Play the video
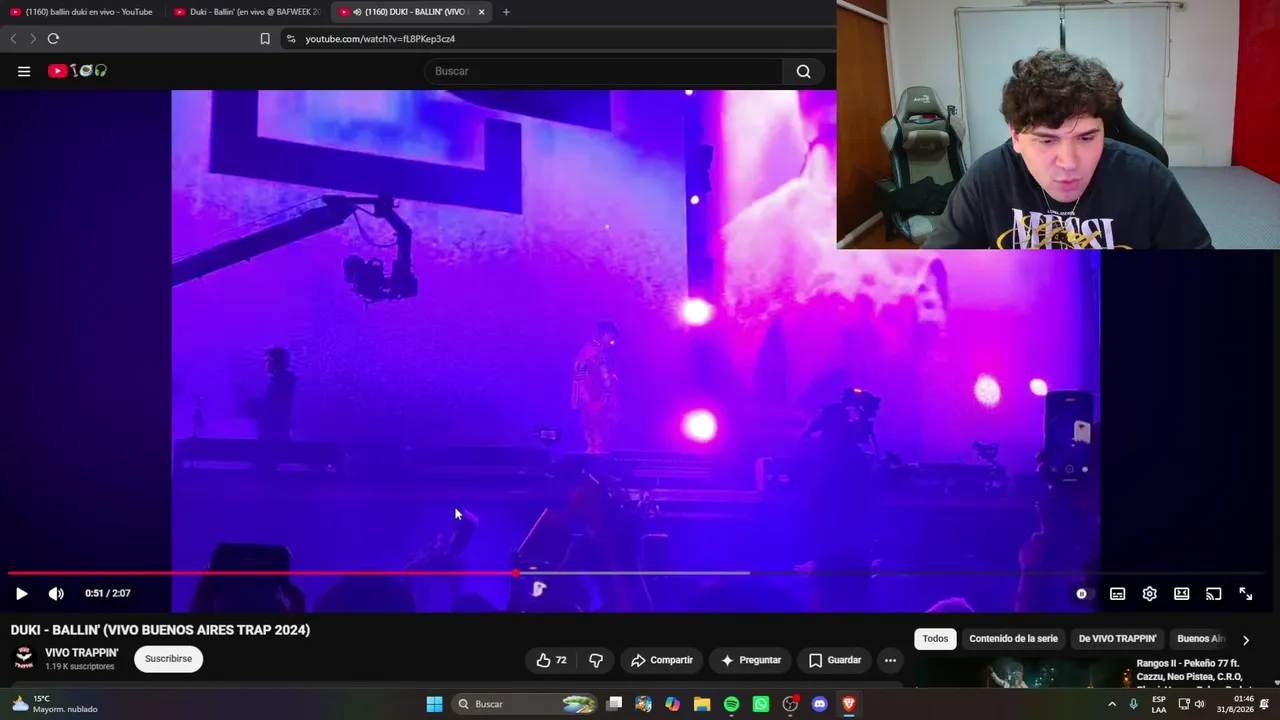This screenshot has height=720, width=1280. click(21, 594)
